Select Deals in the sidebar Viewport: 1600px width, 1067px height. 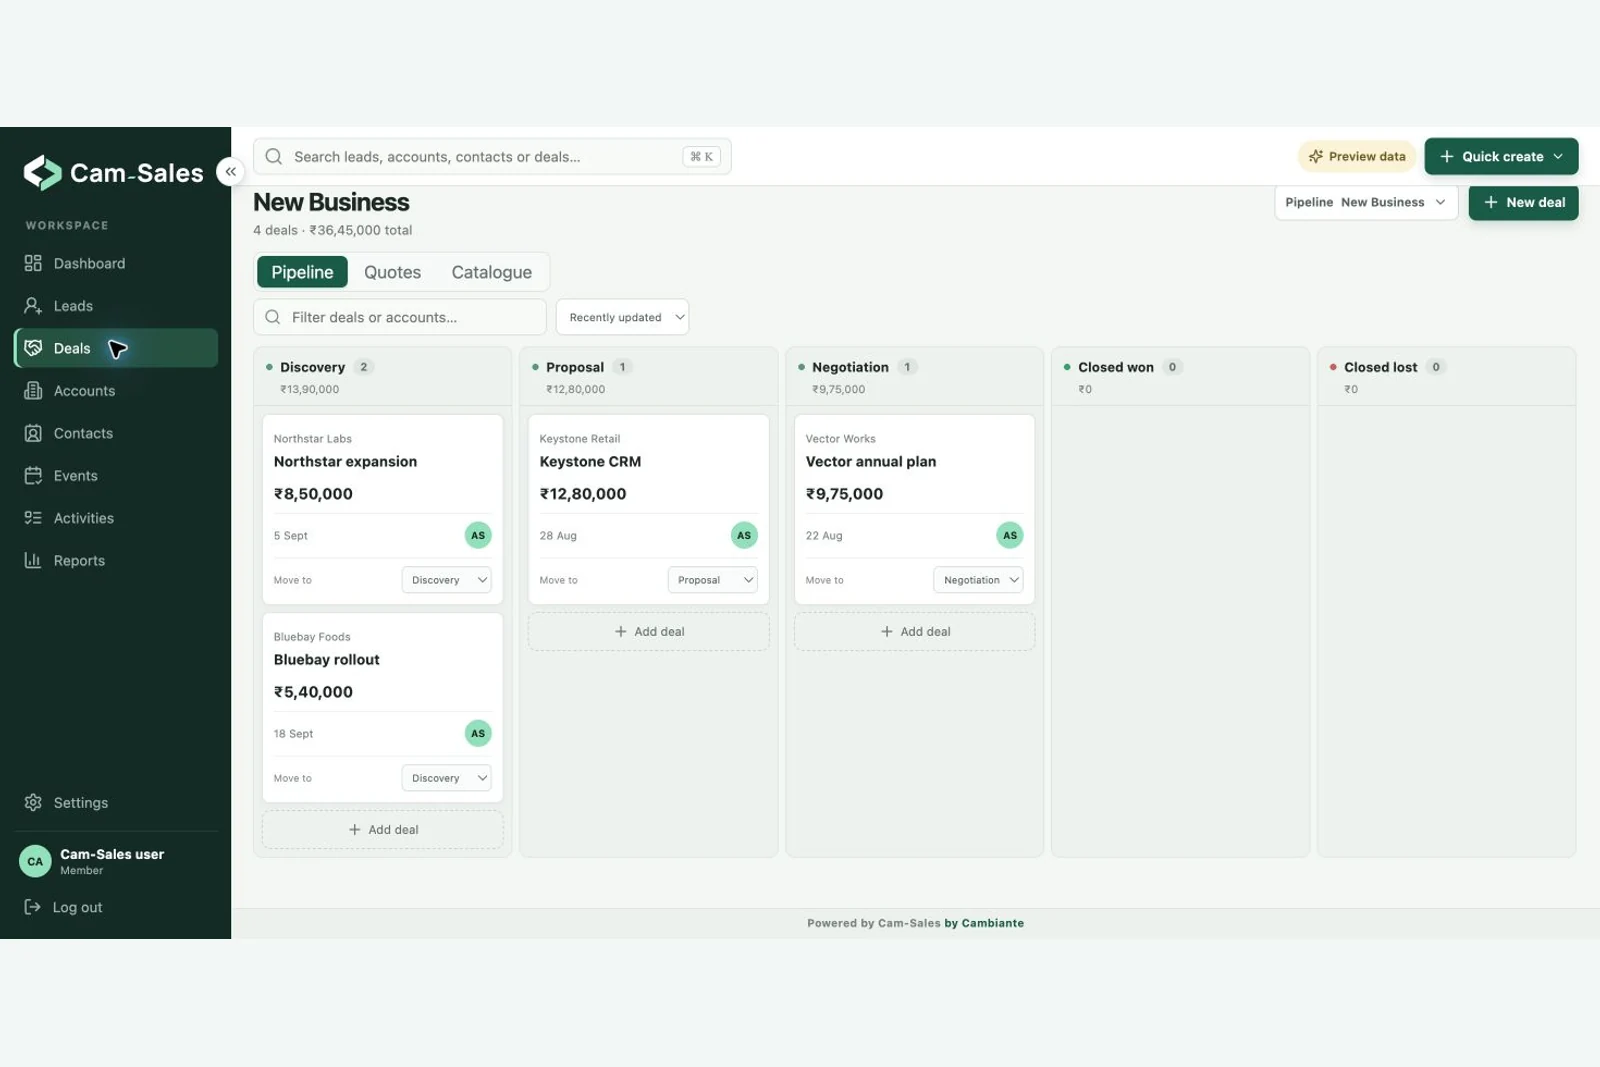[x=116, y=348]
